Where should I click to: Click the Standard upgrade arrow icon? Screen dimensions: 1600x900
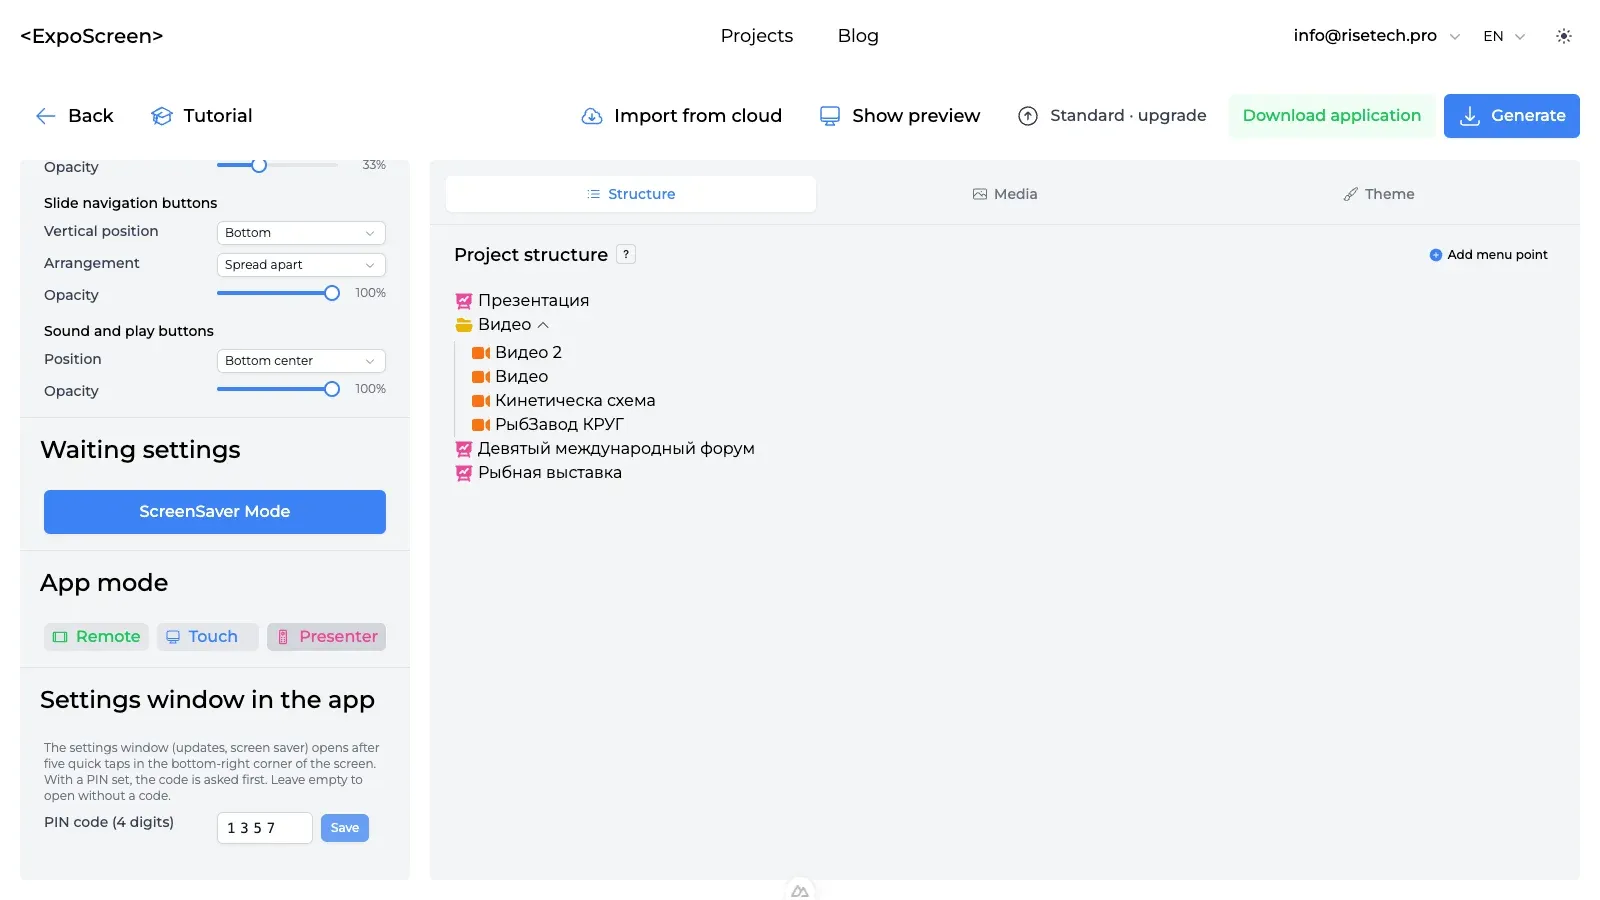pos(1028,116)
